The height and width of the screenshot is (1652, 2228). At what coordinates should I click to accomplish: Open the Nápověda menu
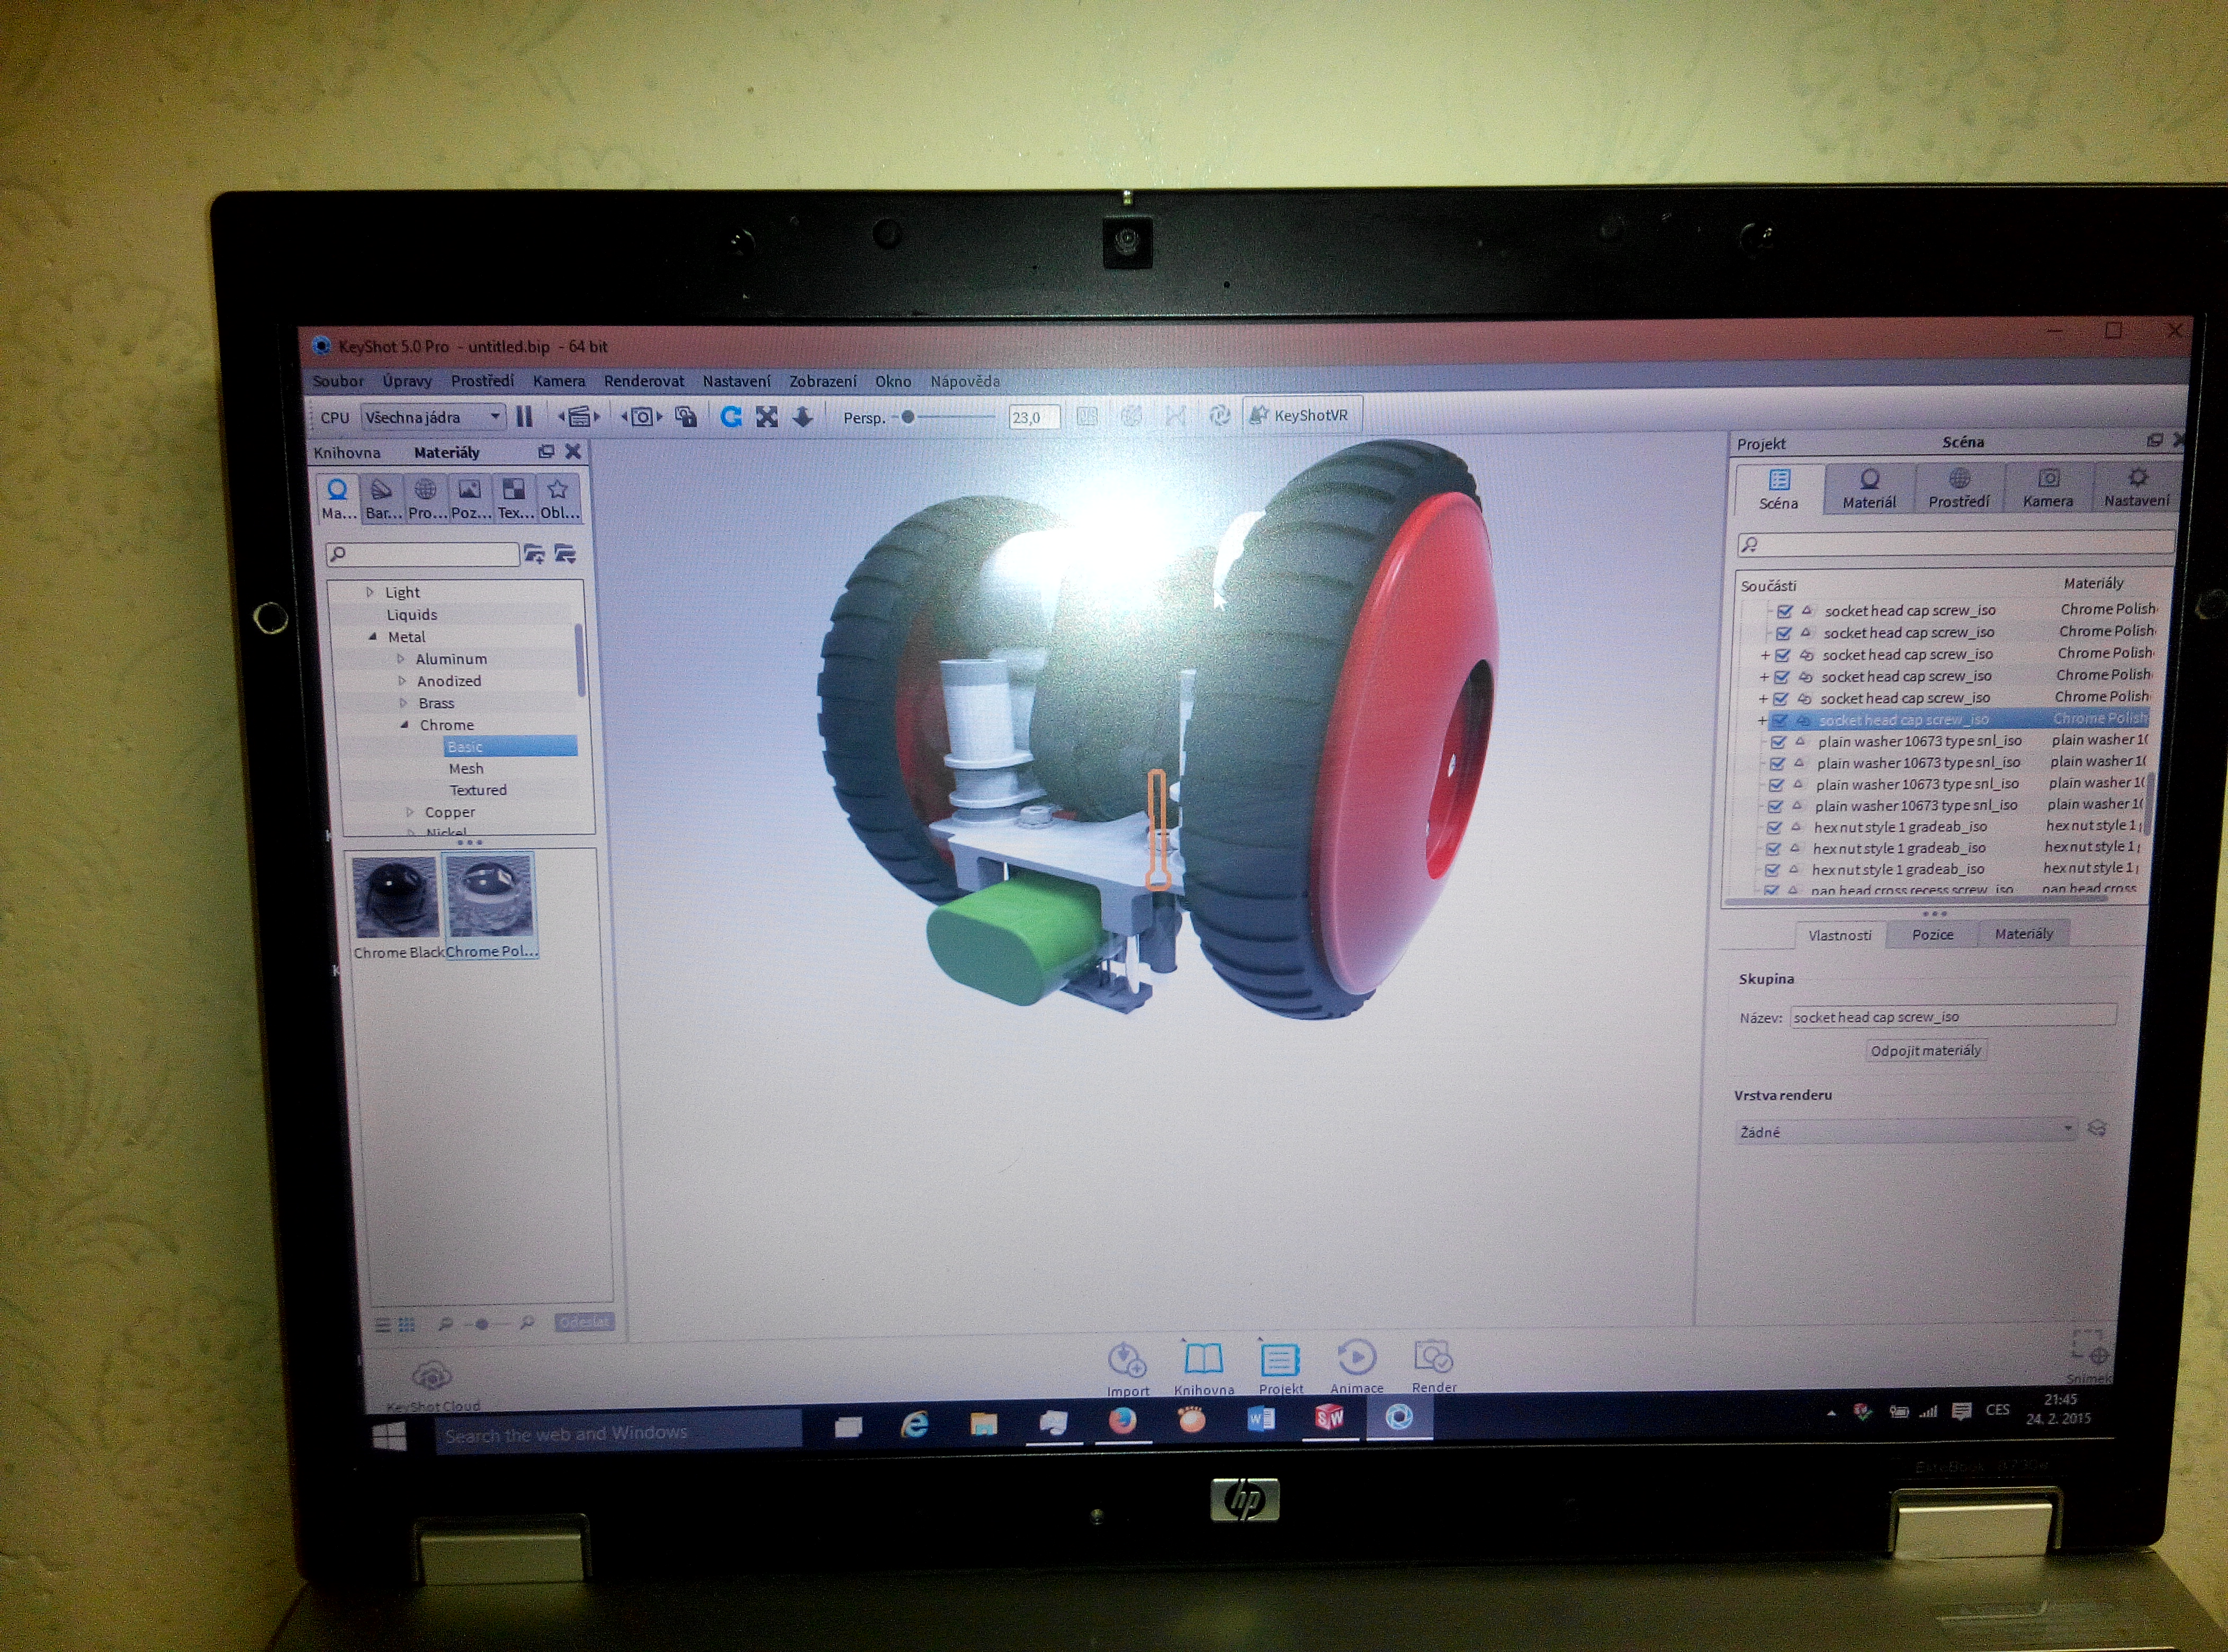(x=965, y=381)
